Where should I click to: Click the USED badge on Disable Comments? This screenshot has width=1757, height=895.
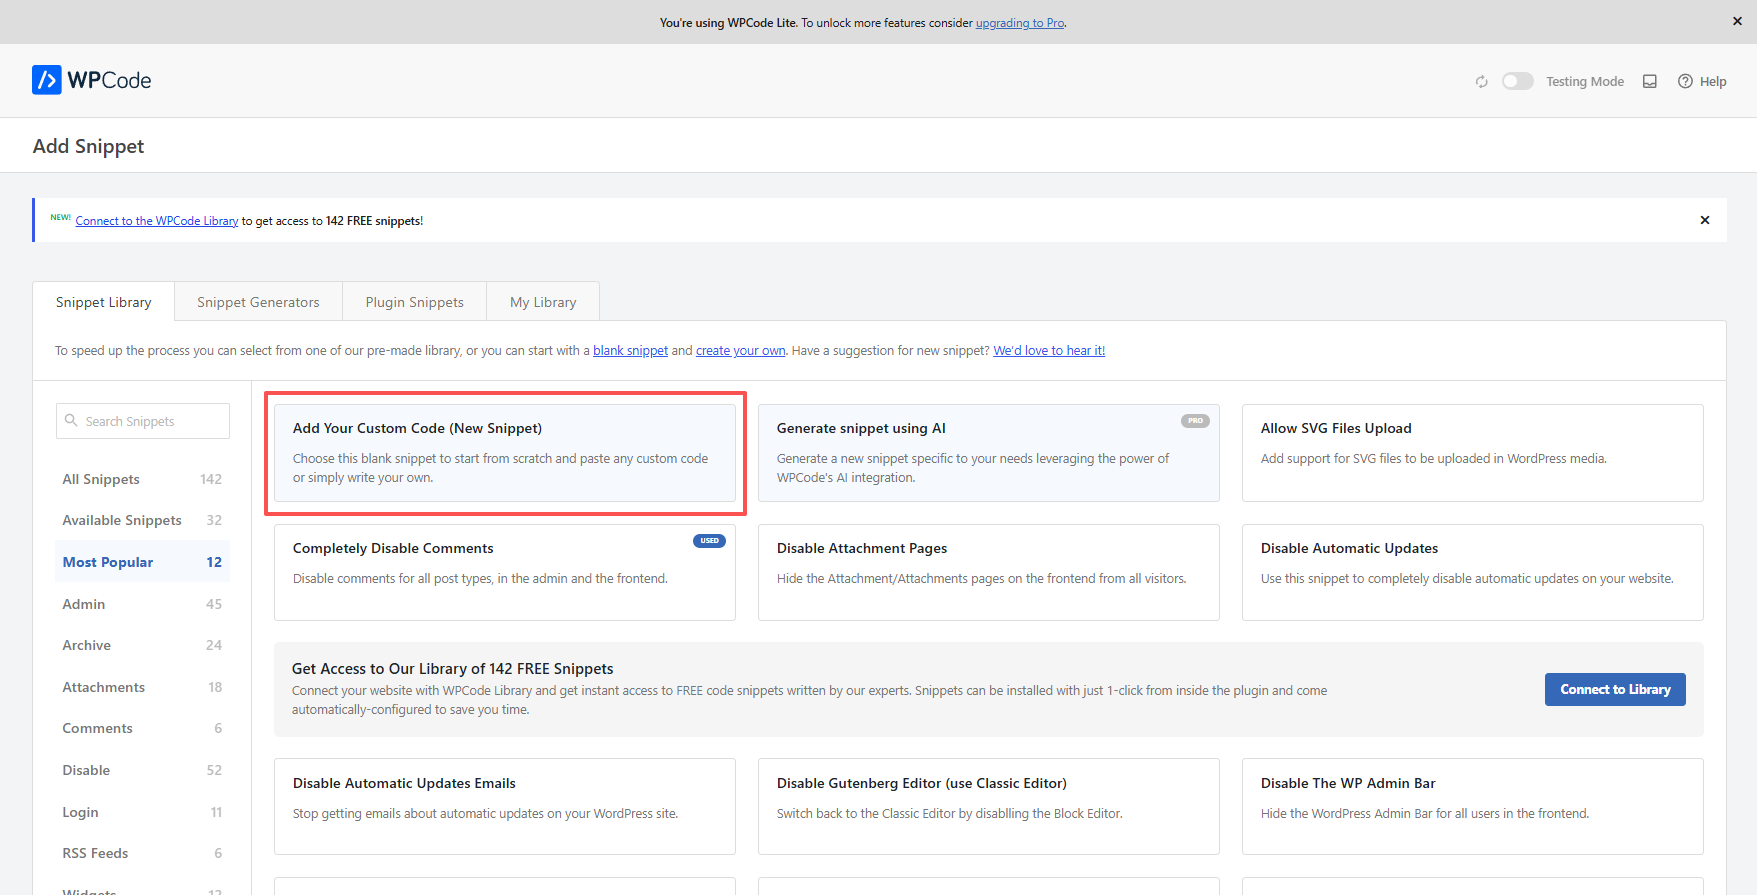pyautogui.click(x=709, y=541)
